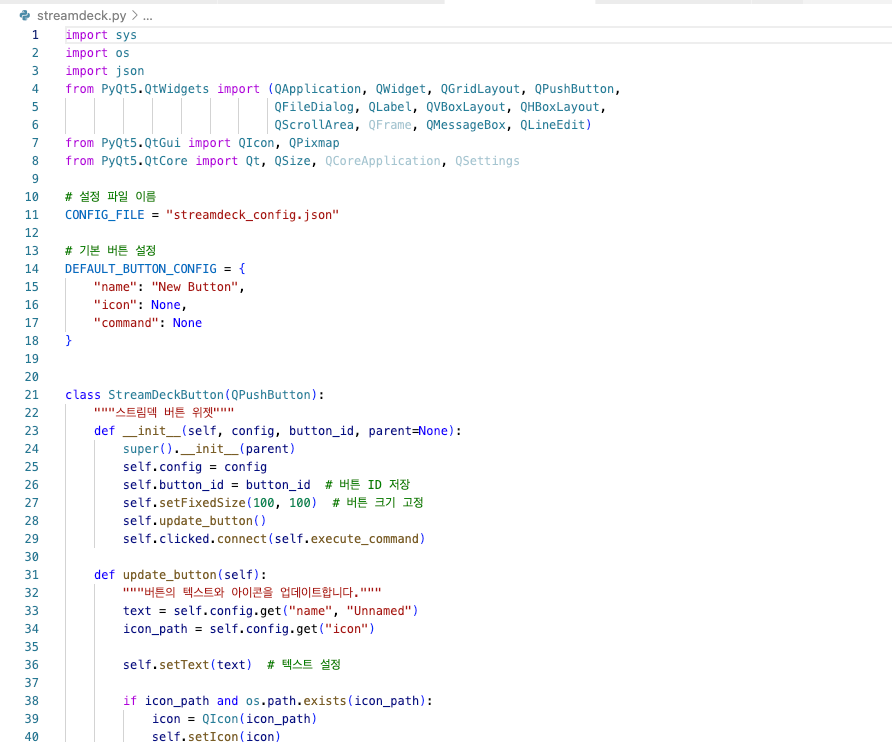
Task: Click DEFAULT_BUTTON_CONFIG variable name
Action: pos(145,268)
